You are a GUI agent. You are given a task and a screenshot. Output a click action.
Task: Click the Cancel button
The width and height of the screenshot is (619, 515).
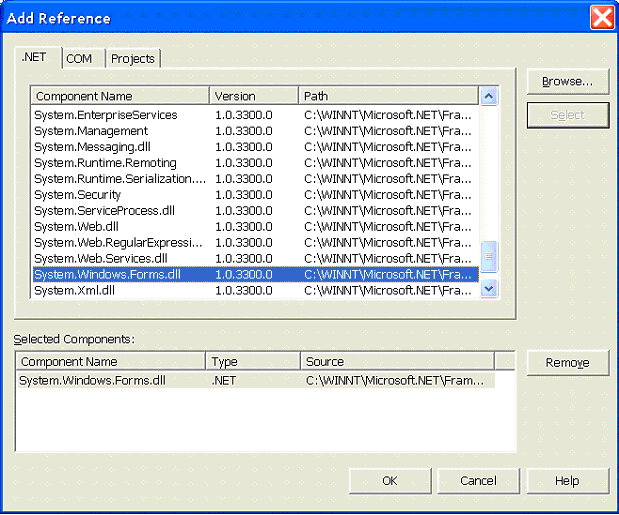click(478, 481)
